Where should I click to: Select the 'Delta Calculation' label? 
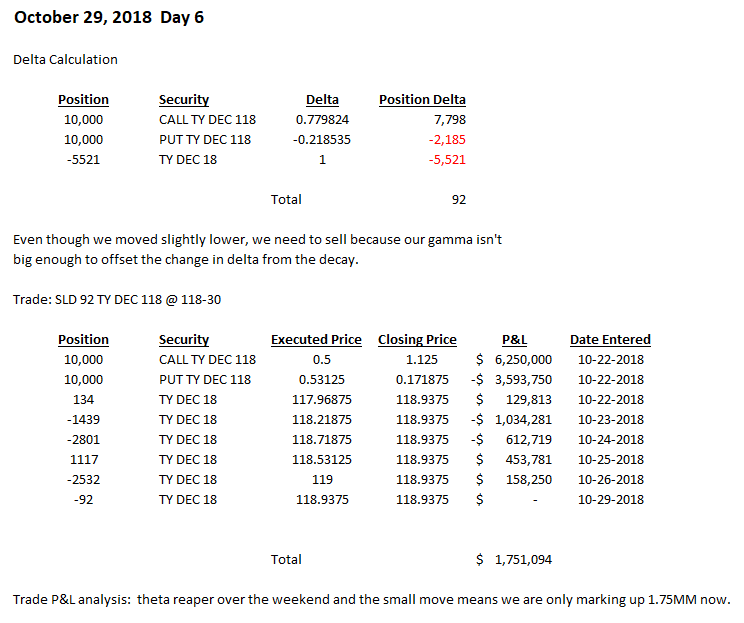click(x=65, y=59)
